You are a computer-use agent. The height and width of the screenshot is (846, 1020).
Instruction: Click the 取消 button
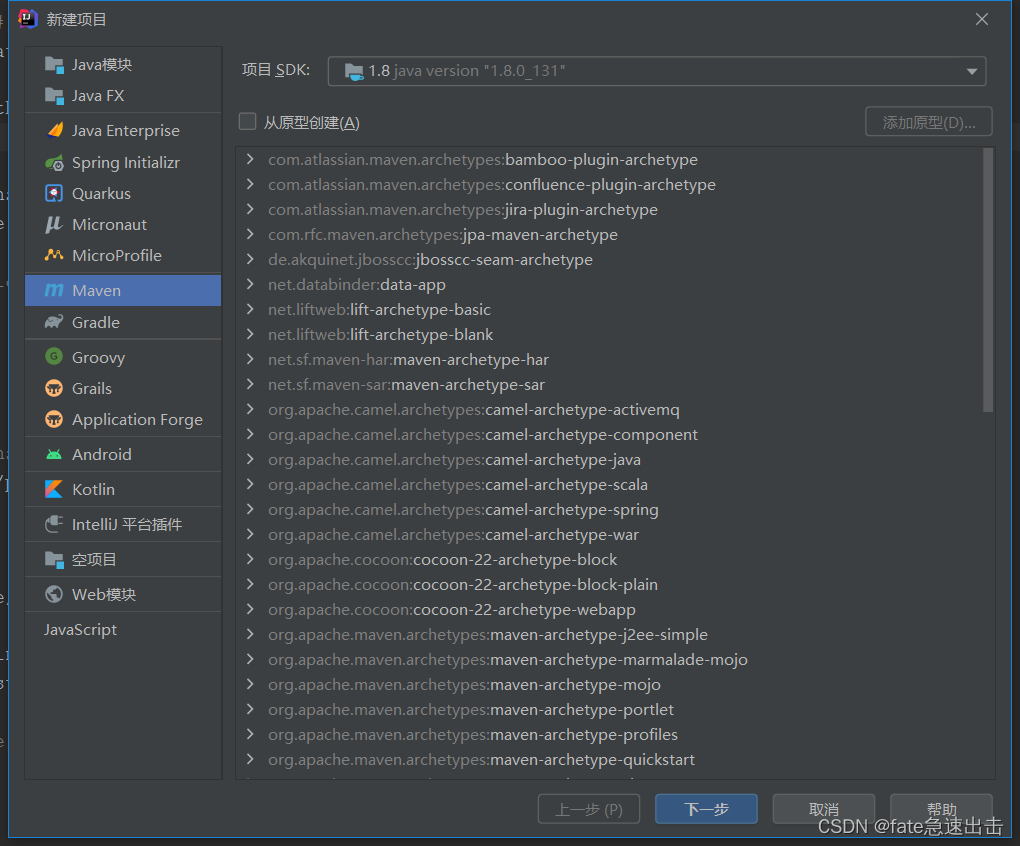coord(824,809)
